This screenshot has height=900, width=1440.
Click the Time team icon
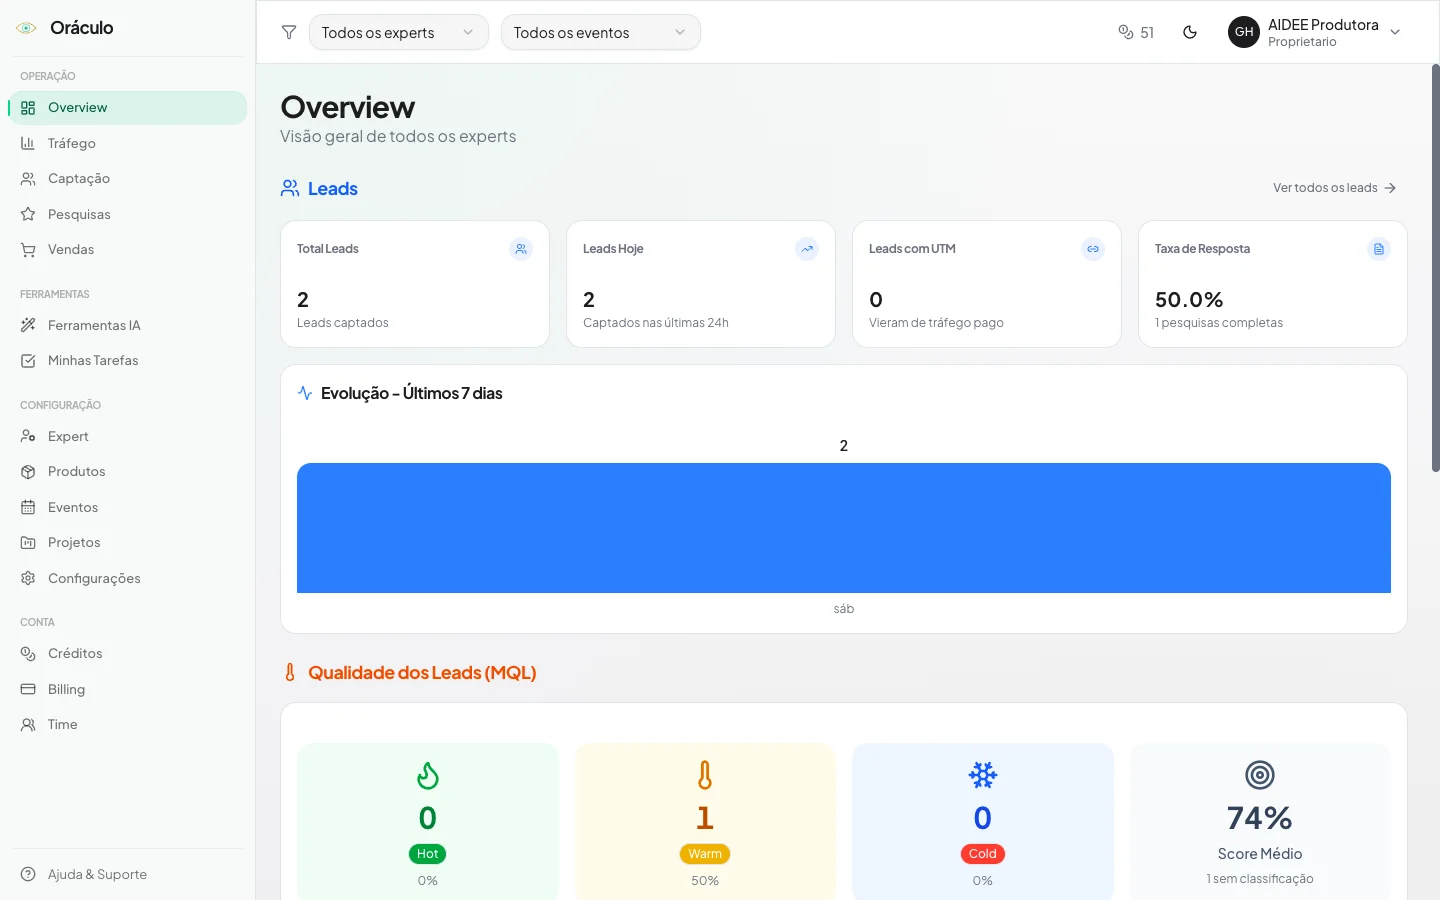click(x=28, y=725)
